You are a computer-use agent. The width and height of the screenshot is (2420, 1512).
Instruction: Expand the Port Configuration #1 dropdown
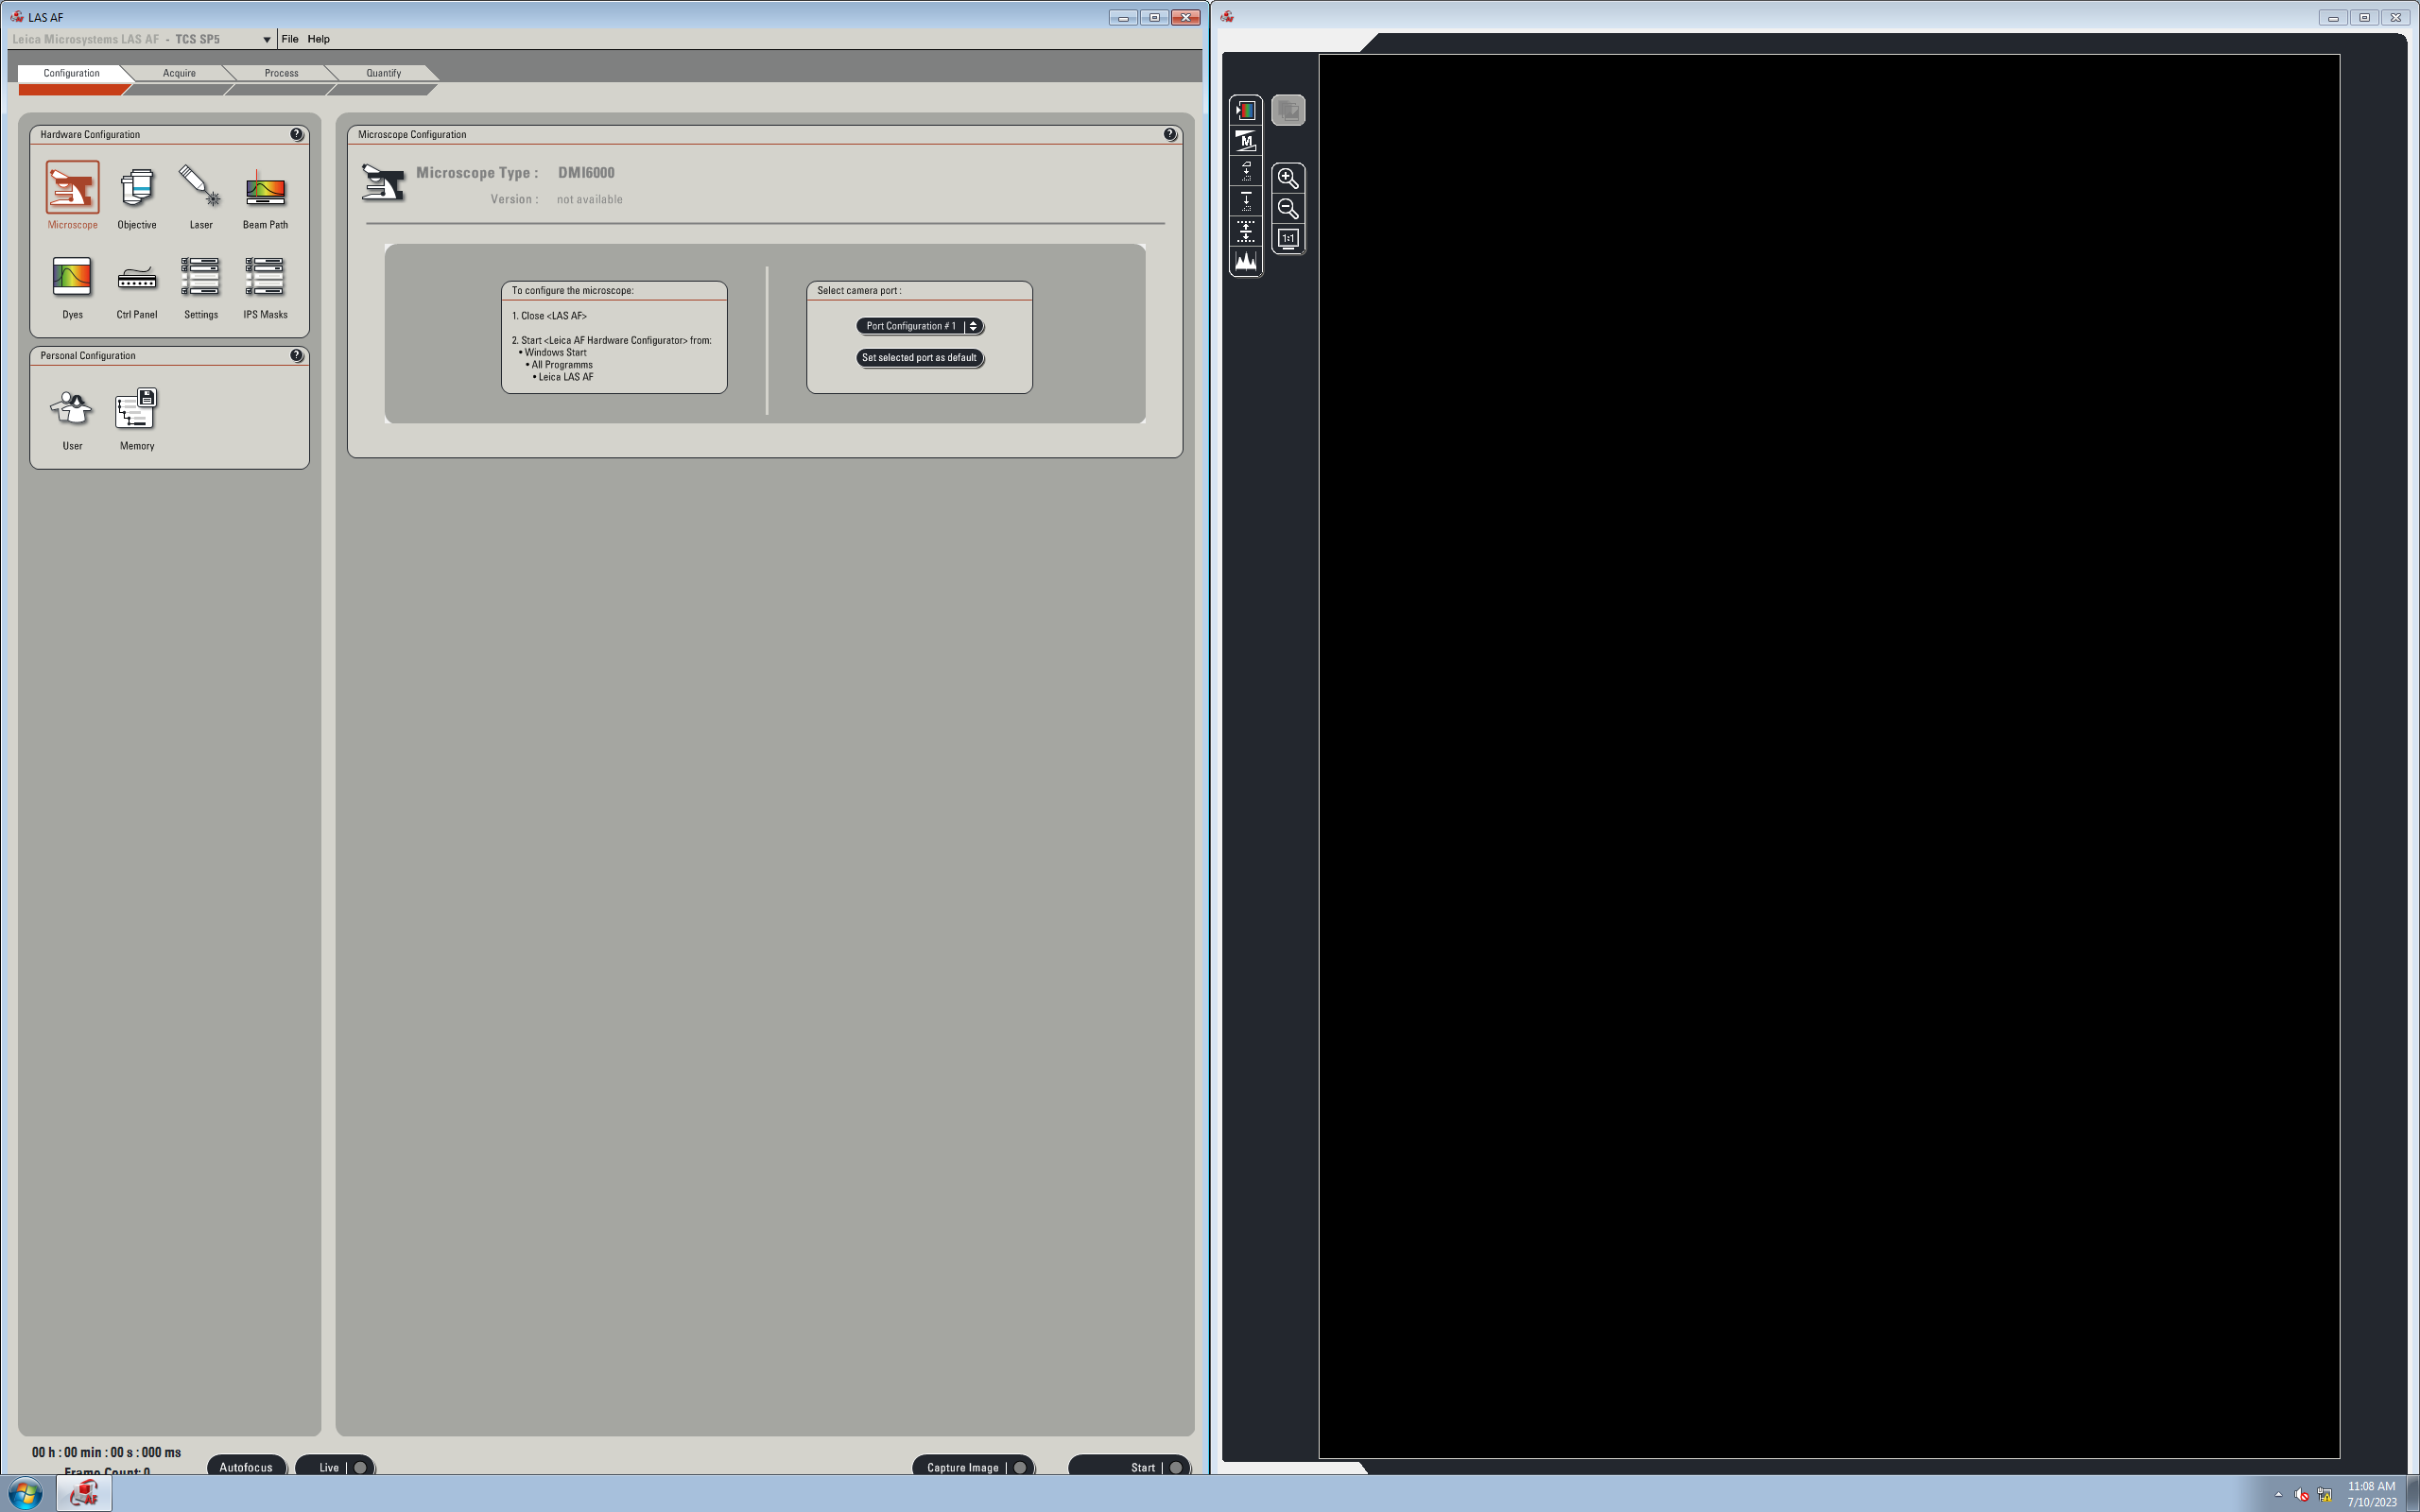click(x=973, y=326)
